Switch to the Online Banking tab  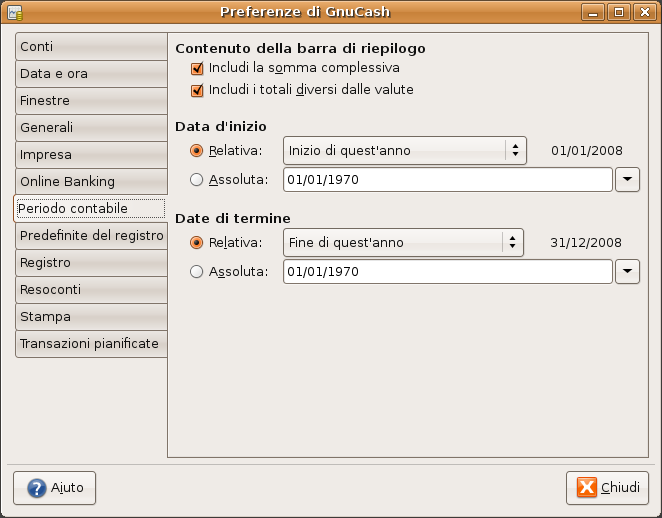[x=91, y=182]
